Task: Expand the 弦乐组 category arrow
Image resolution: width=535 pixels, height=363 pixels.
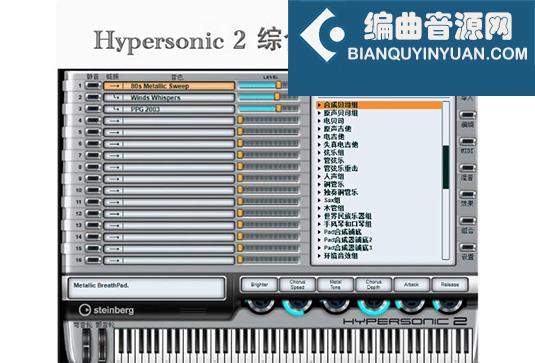Action: 320,153
